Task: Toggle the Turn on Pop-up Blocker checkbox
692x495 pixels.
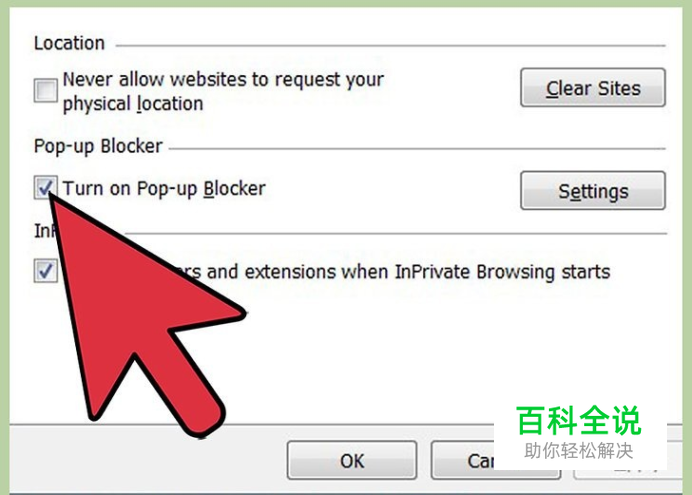Action: (x=45, y=188)
